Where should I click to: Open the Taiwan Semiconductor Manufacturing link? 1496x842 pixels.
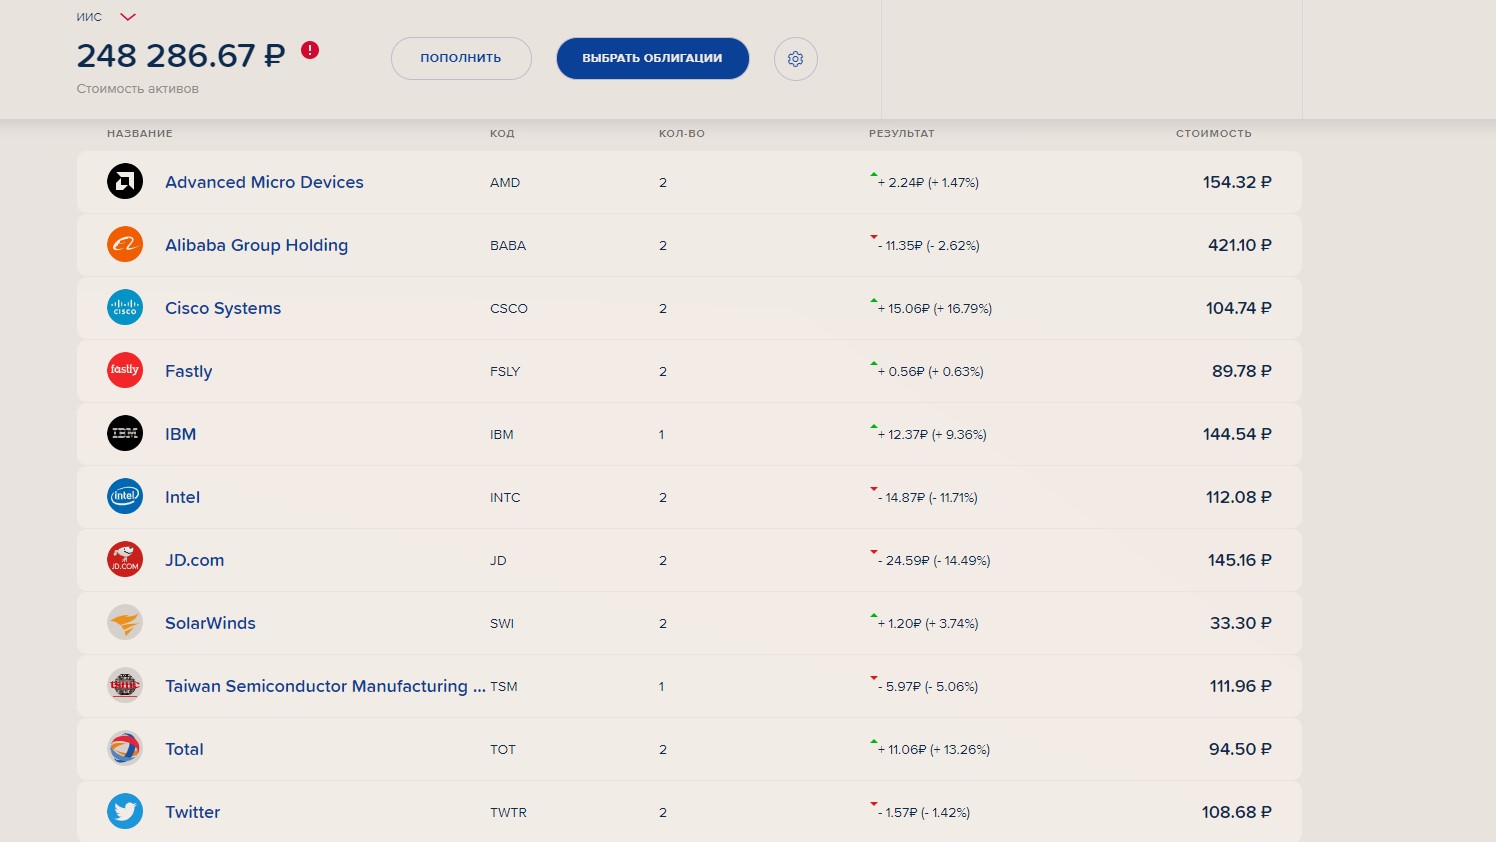point(325,686)
